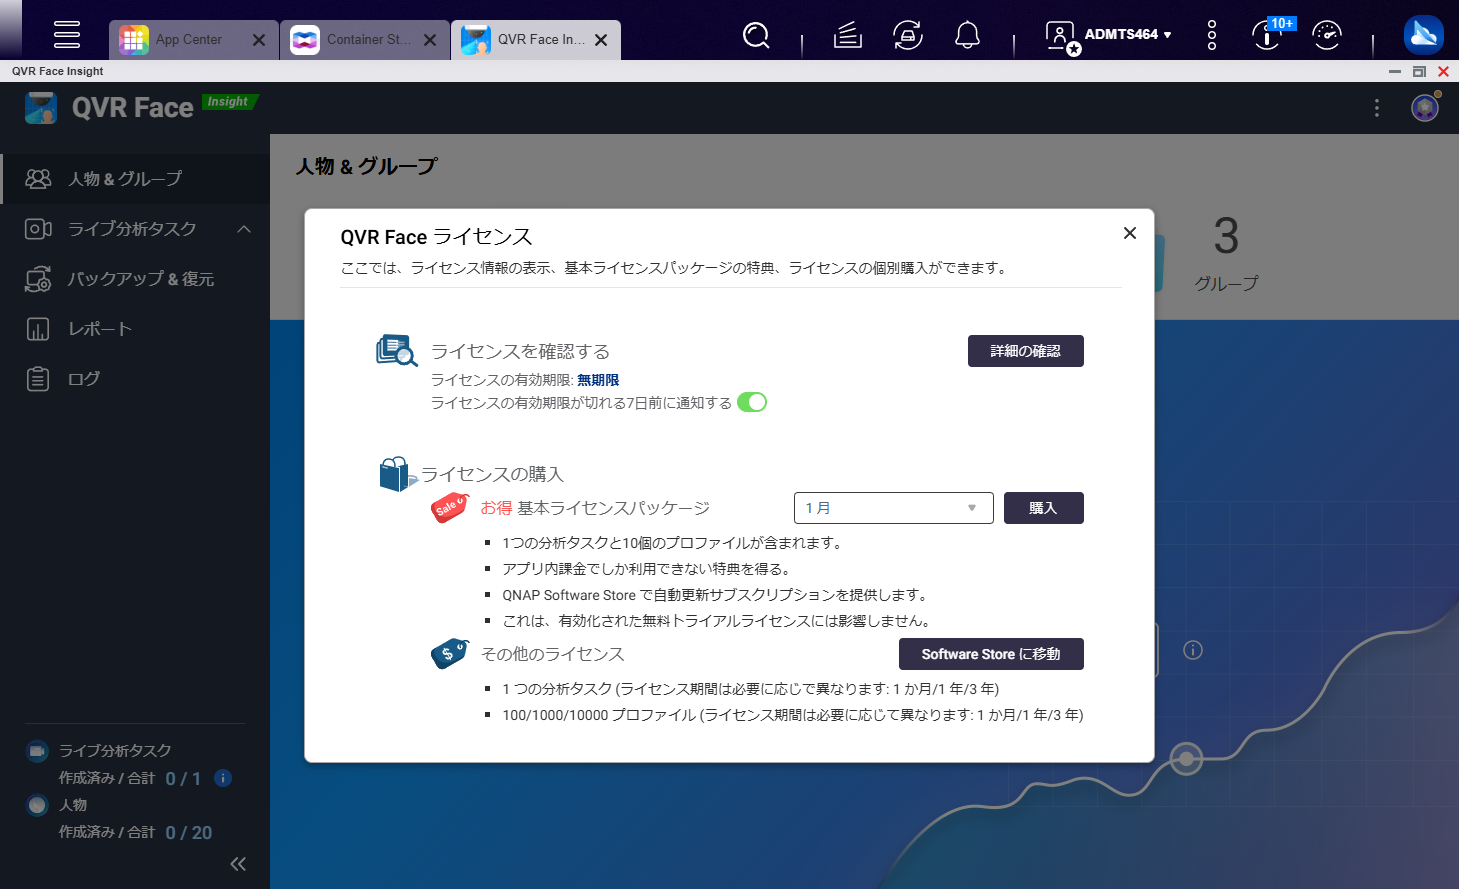The height and width of the screenshot is (889, 1459).
Task: Click the 人物 status icon at bottom
Action: point(37,805)
